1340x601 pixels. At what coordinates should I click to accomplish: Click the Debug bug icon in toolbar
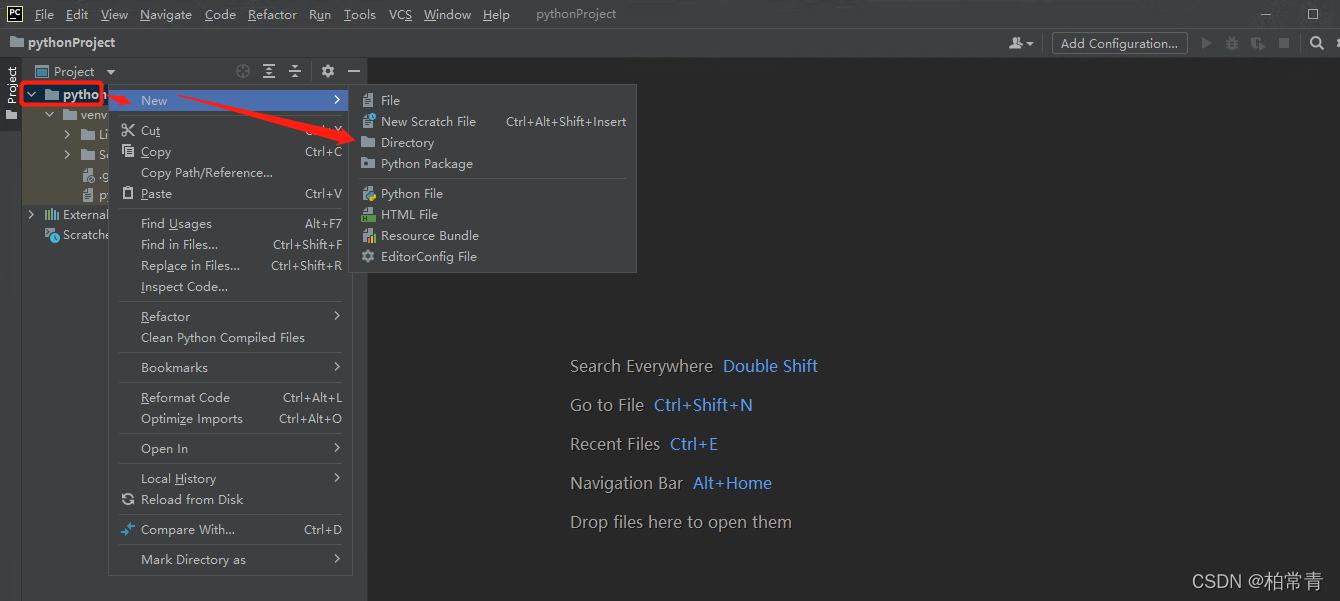(1232, 43)
